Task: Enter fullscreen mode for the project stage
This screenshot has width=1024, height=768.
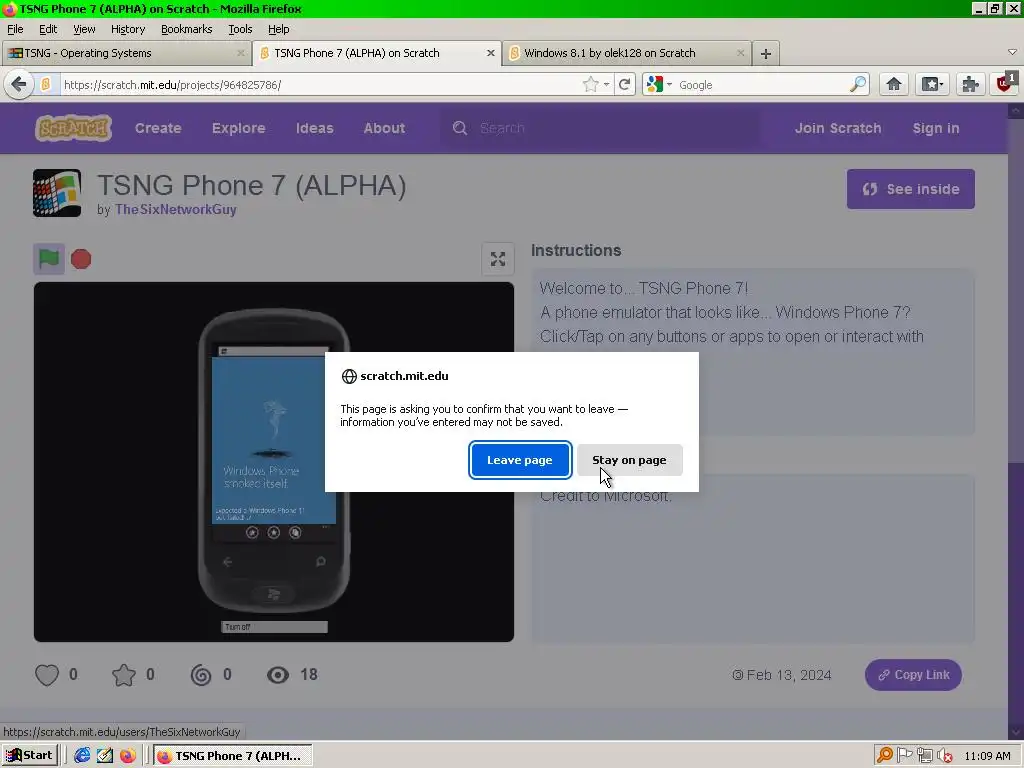Action: [498, 259]
